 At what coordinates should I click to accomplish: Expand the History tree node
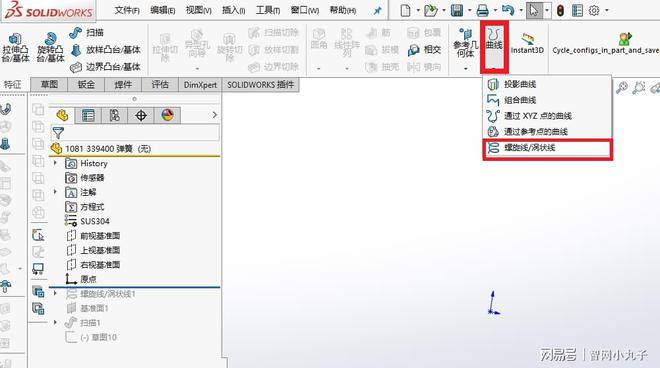point(55,163)
